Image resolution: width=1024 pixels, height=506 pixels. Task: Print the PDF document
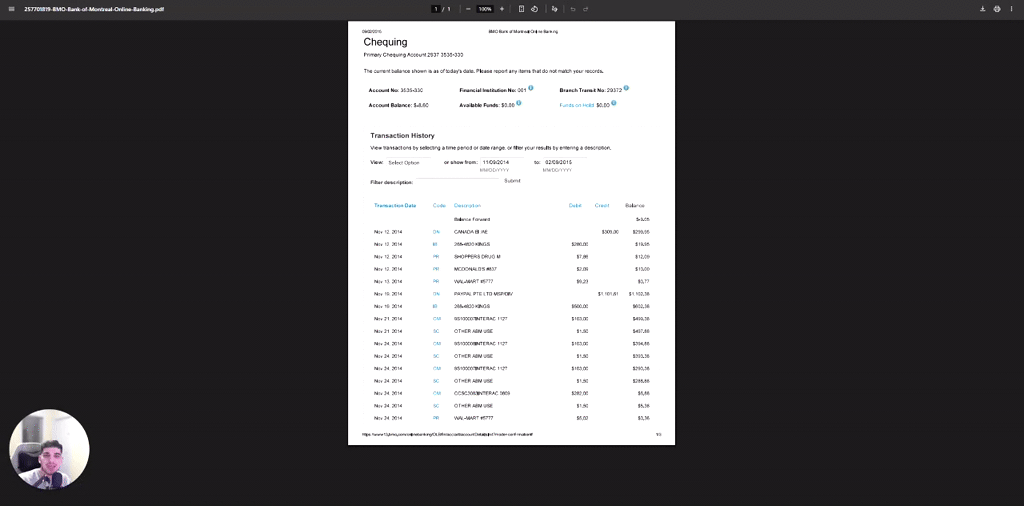[x=997, y=9]
